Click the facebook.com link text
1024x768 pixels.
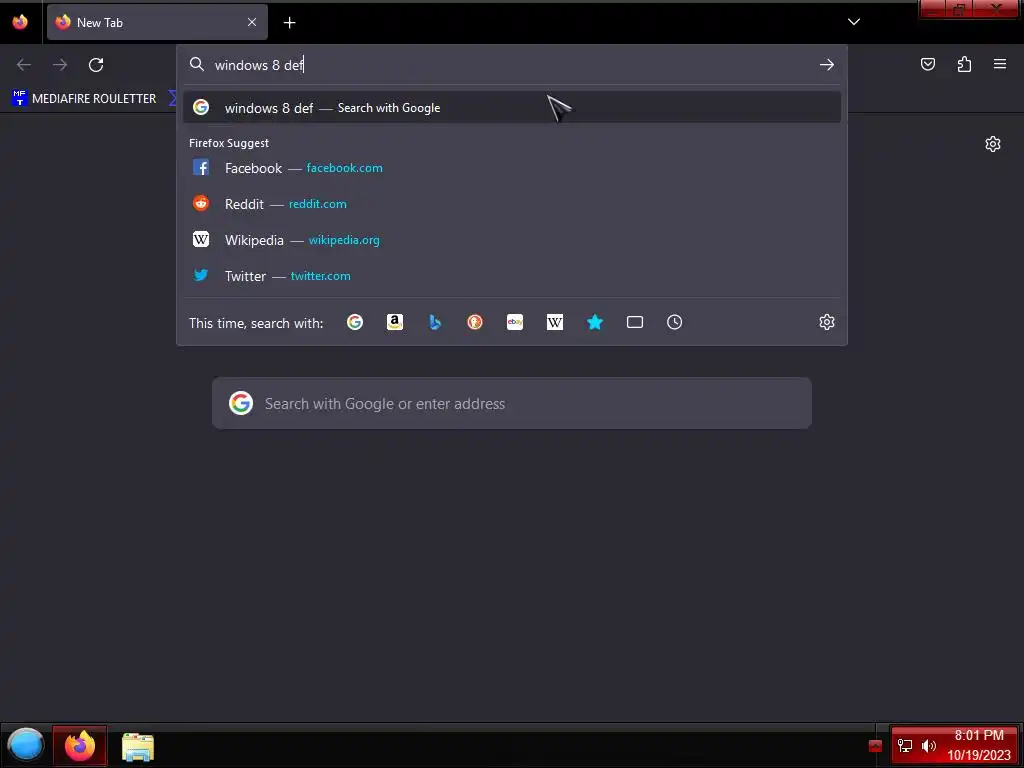pyautogui.click(x=344, y=168)
